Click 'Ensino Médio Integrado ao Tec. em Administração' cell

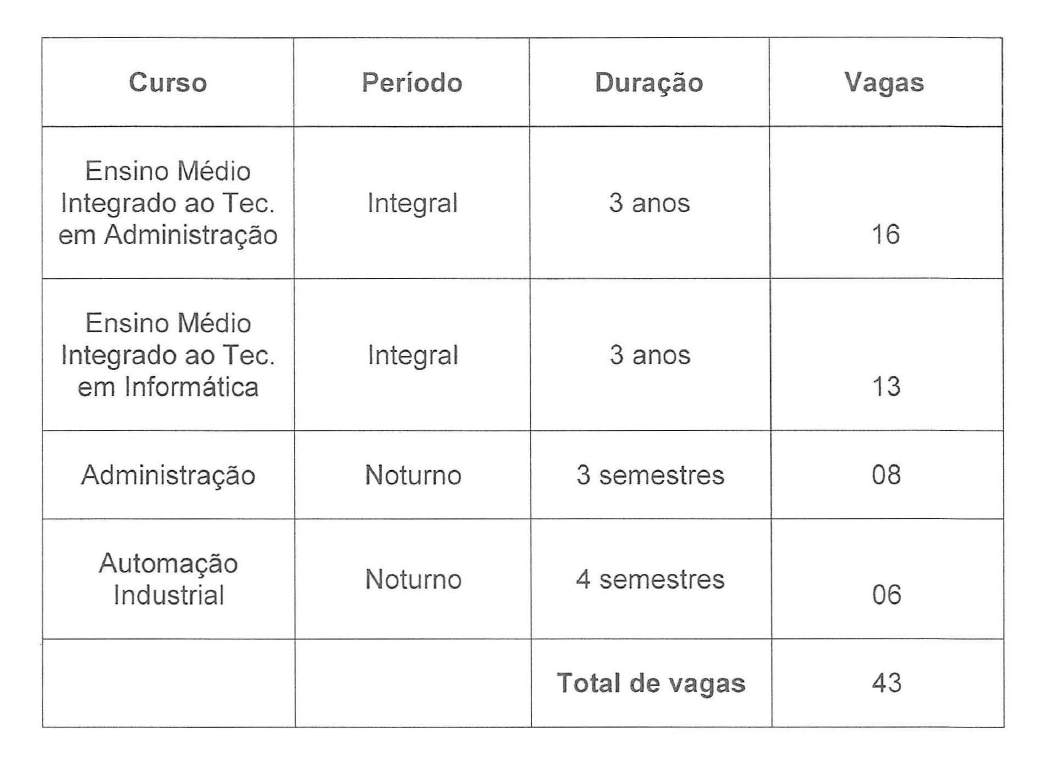(x=167, y=205)
